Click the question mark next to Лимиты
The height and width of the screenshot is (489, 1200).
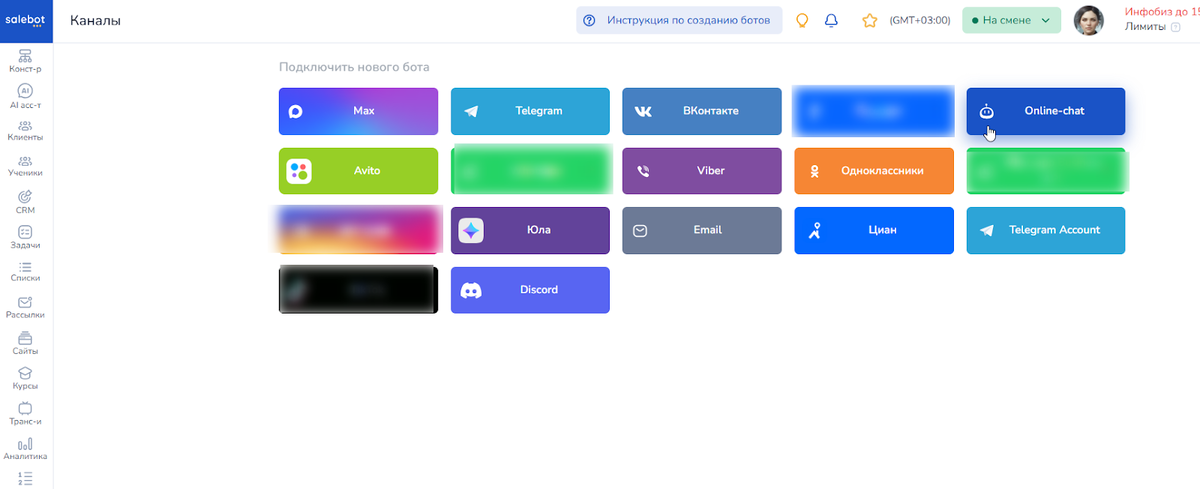point(1175,27)
